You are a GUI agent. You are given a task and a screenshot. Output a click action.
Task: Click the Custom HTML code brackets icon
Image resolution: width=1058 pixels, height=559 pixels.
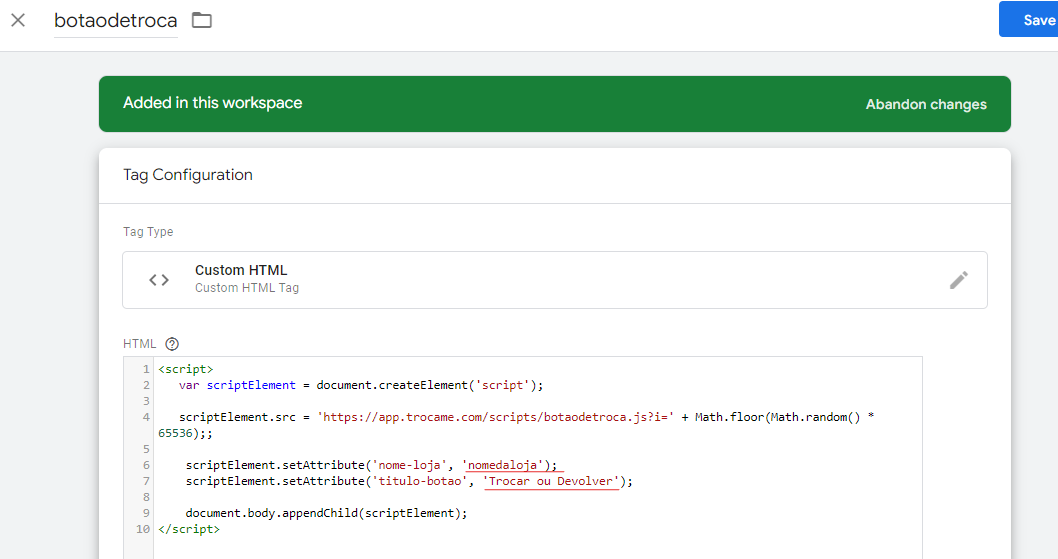159,280
